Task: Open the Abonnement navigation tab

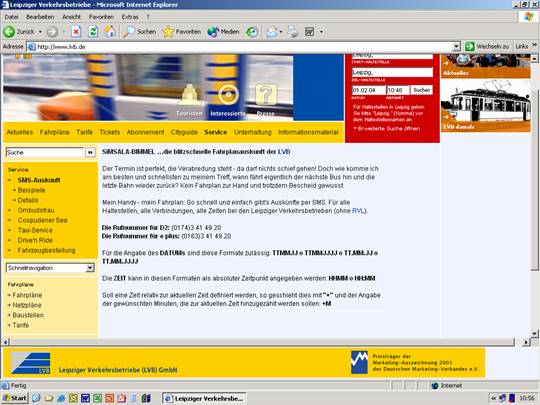Action: [x=145, y=132]
